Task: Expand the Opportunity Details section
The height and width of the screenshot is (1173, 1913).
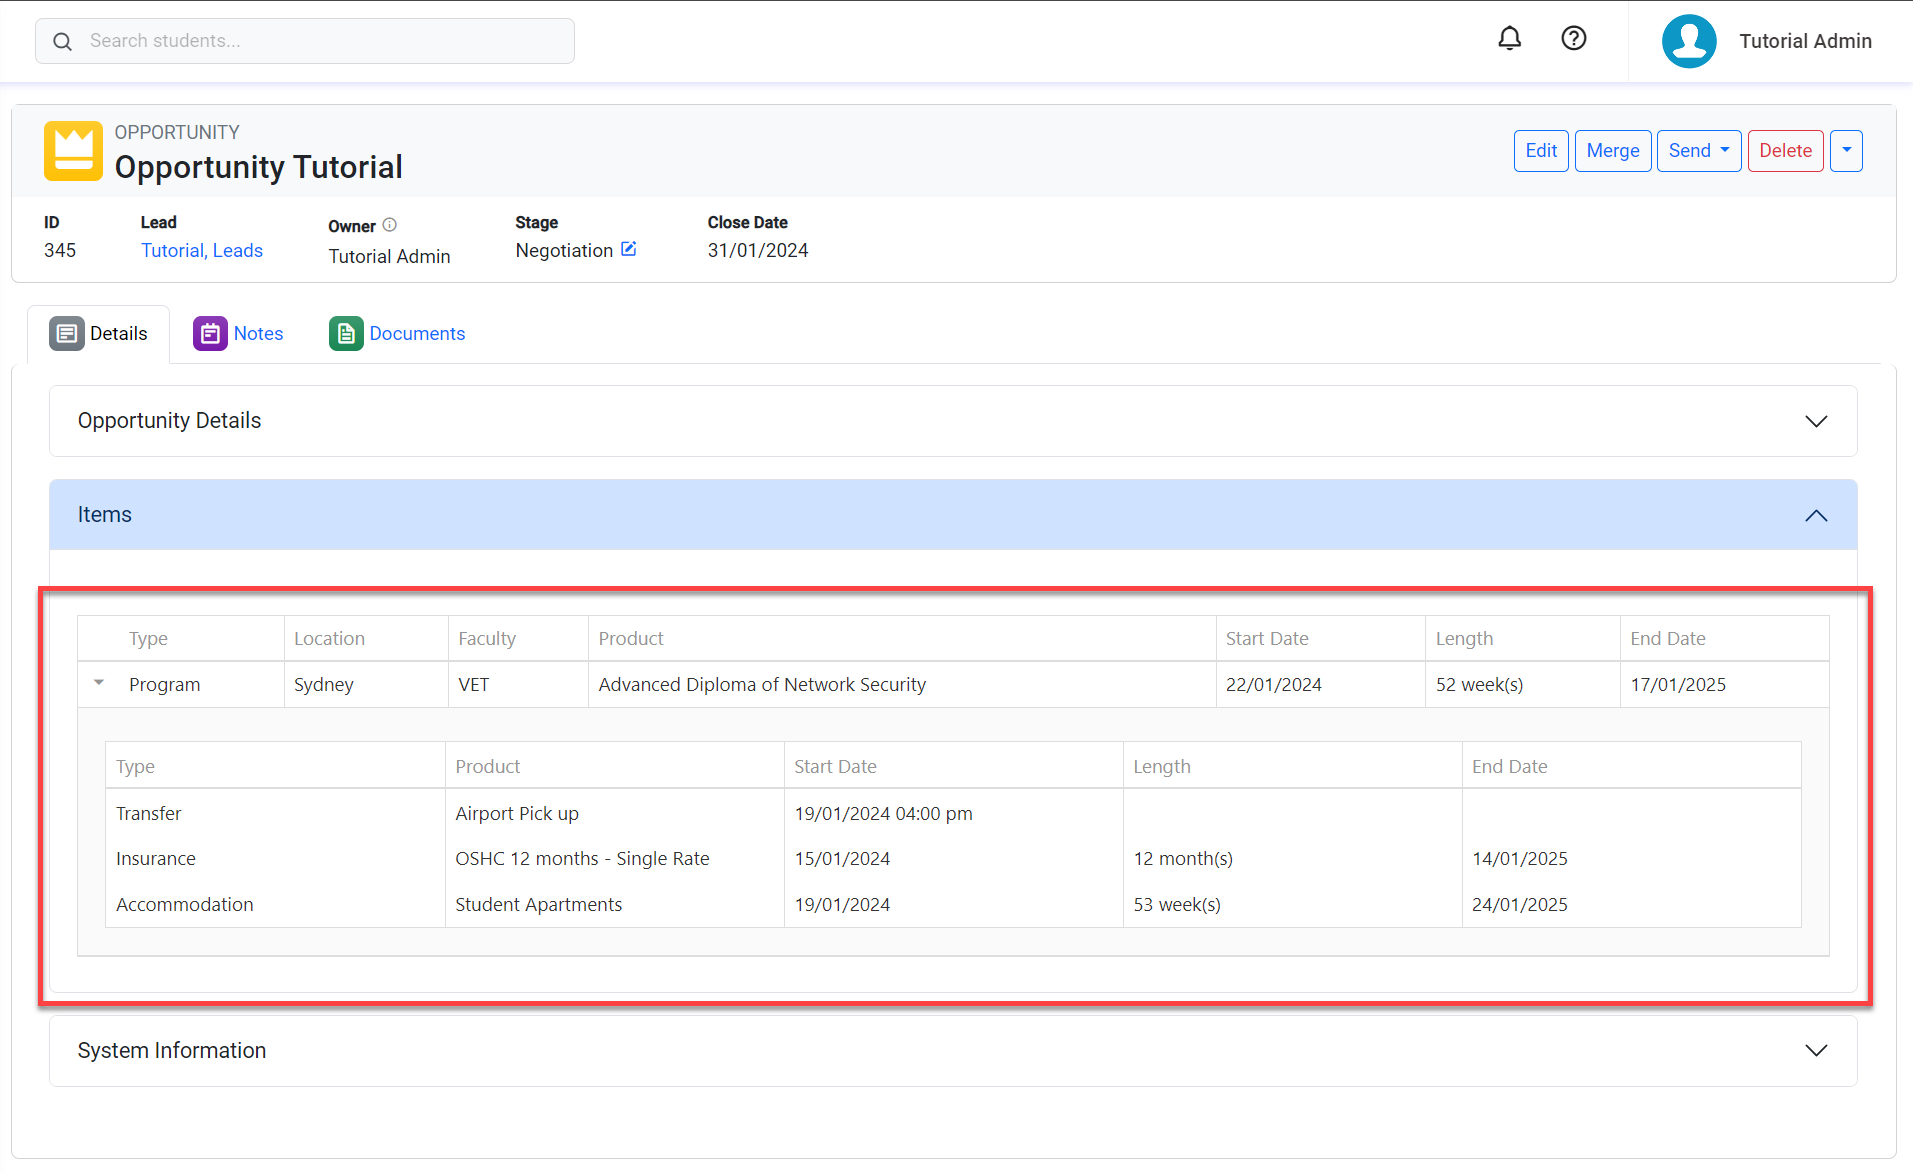Action: click(1816, 421)
